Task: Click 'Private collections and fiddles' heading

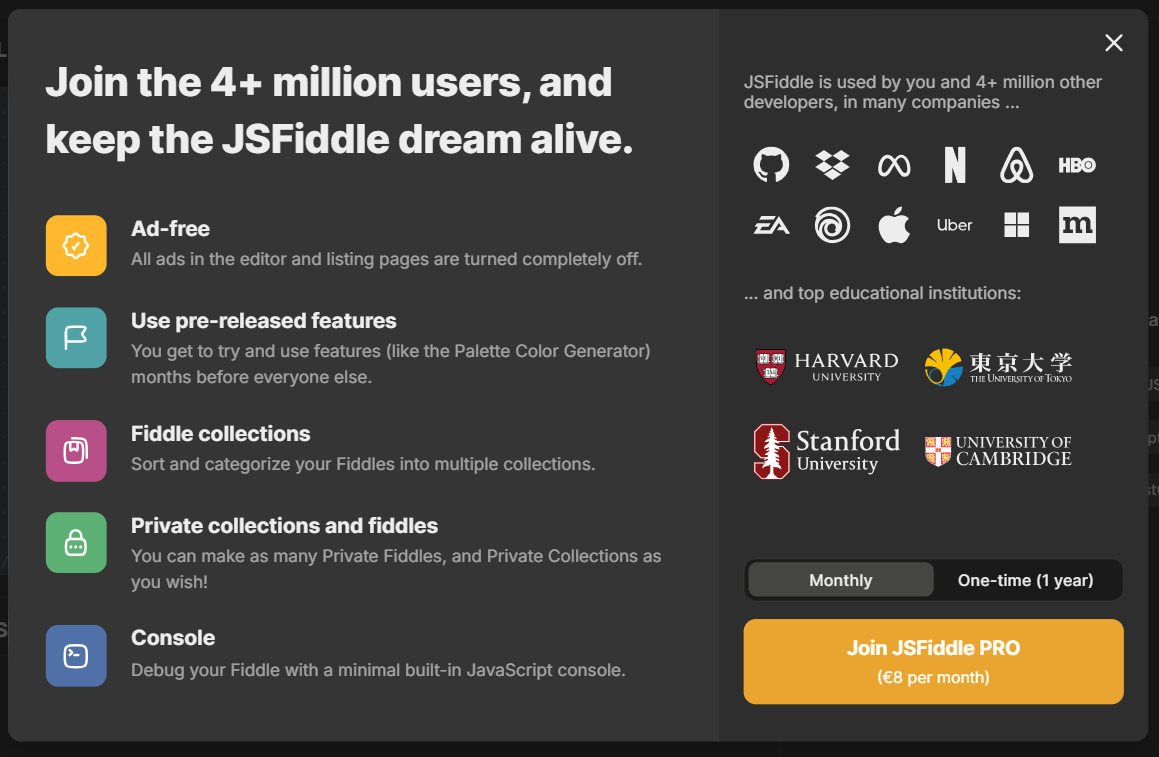Action: click(284, 526)
